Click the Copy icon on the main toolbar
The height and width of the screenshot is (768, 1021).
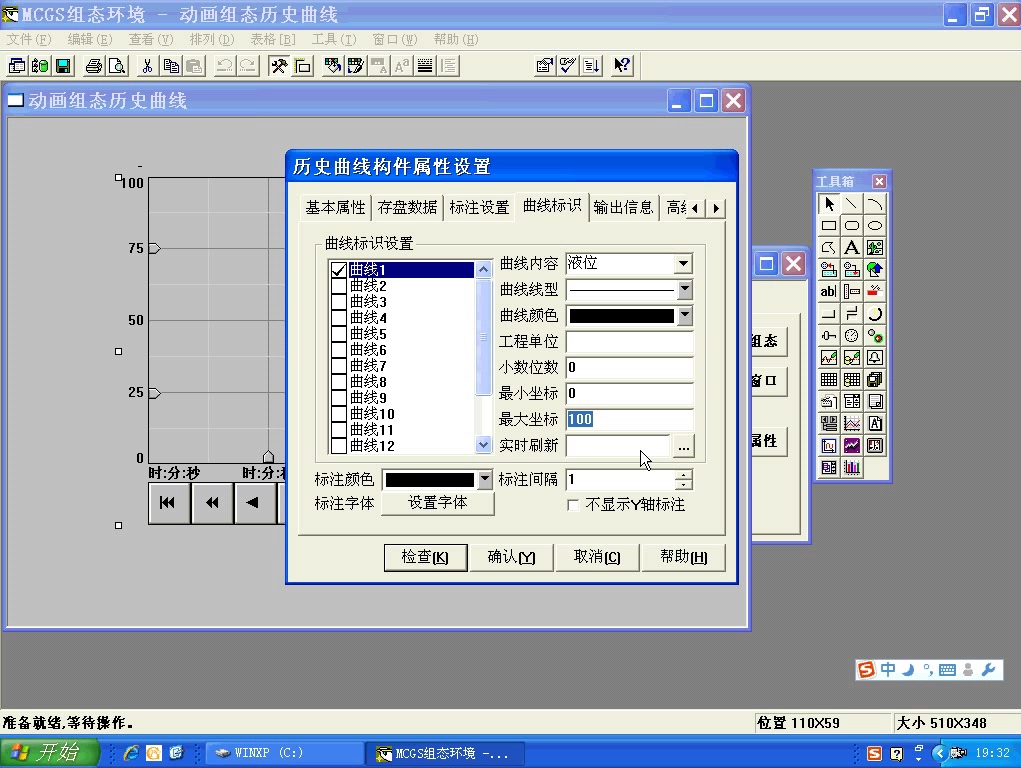pos(171,65)
